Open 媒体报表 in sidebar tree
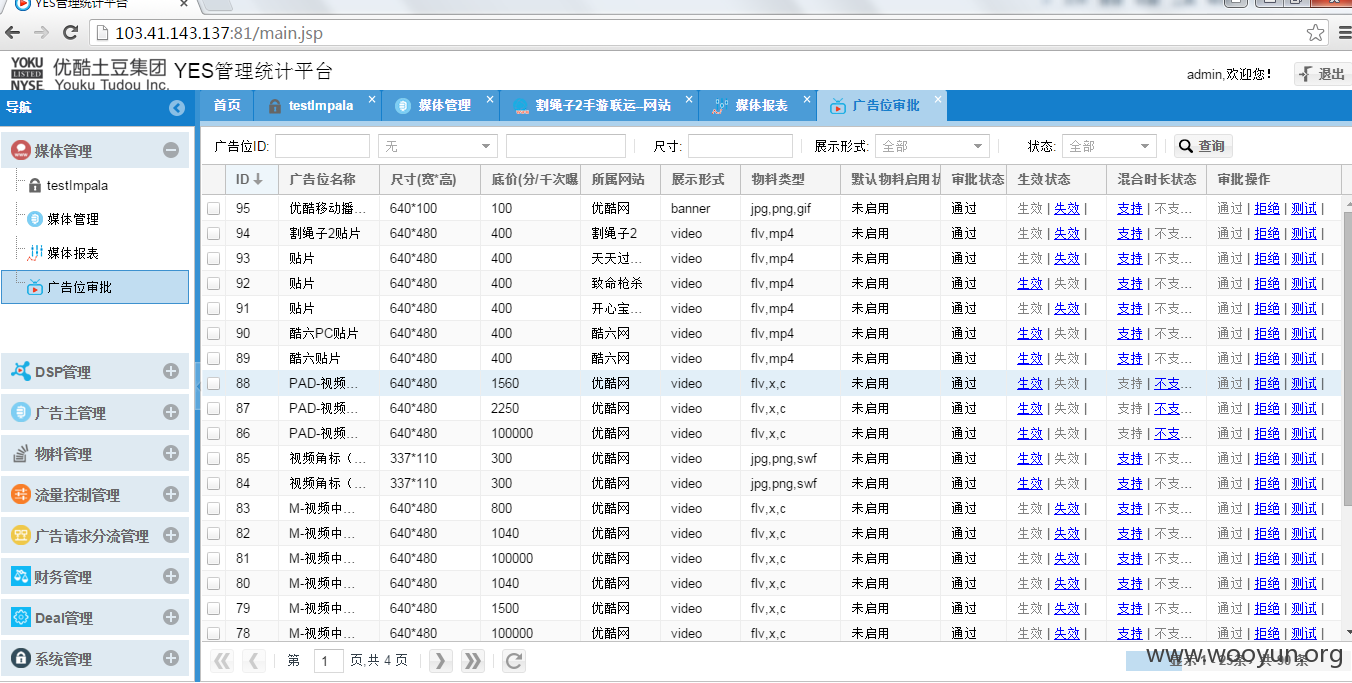 [x=73, y=253]
